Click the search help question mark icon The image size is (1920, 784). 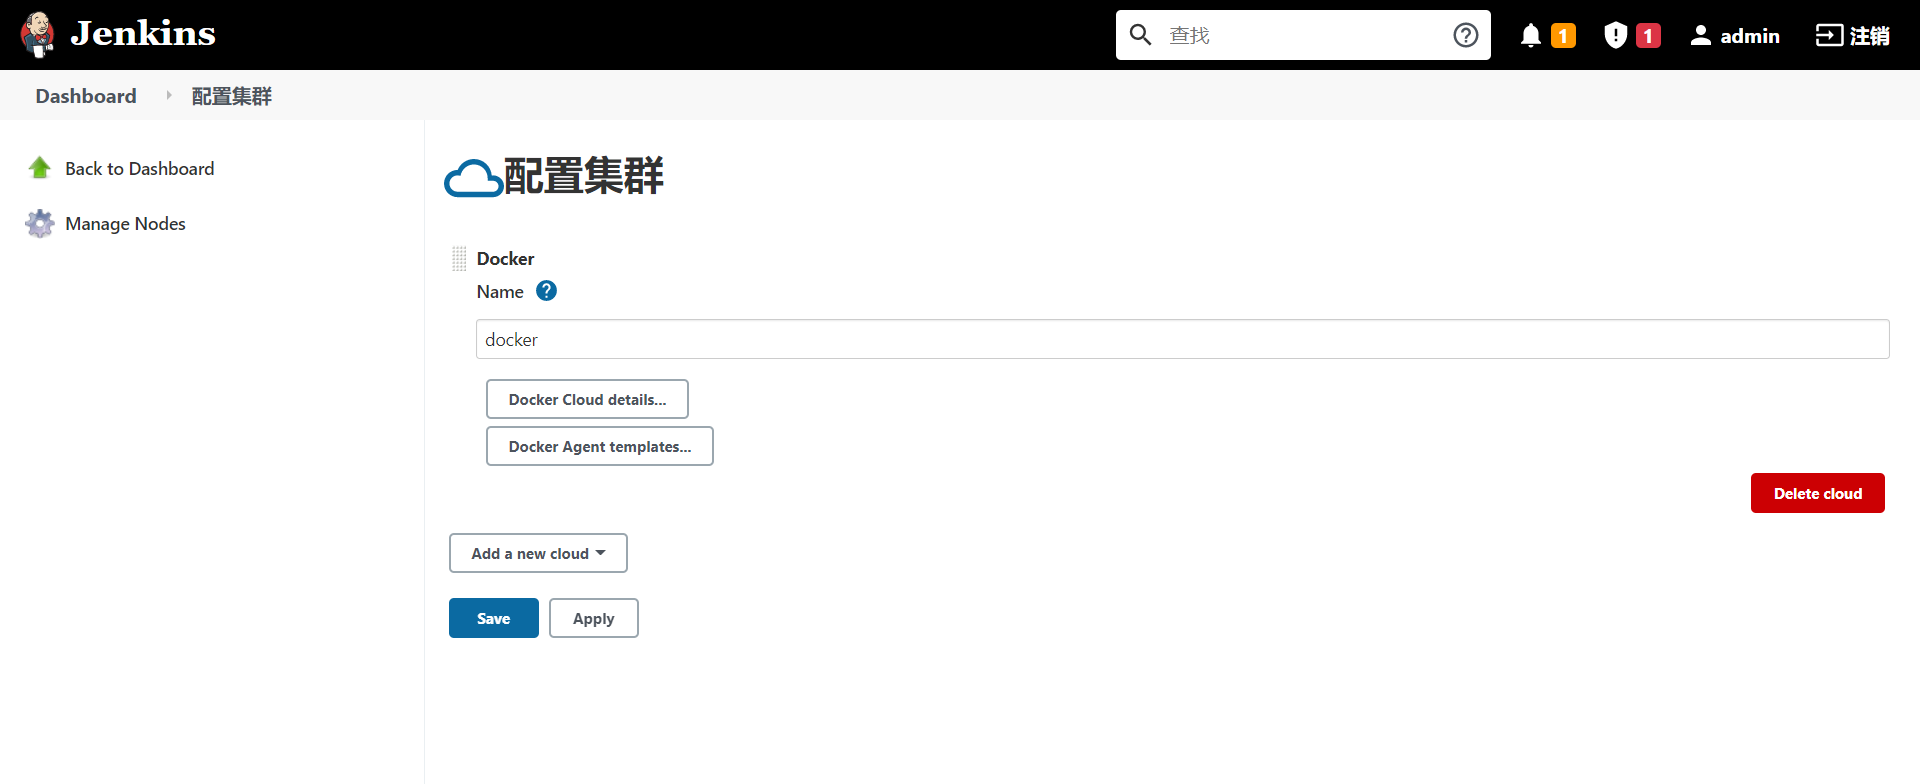pyautogui.click(x=1465, y=35)
